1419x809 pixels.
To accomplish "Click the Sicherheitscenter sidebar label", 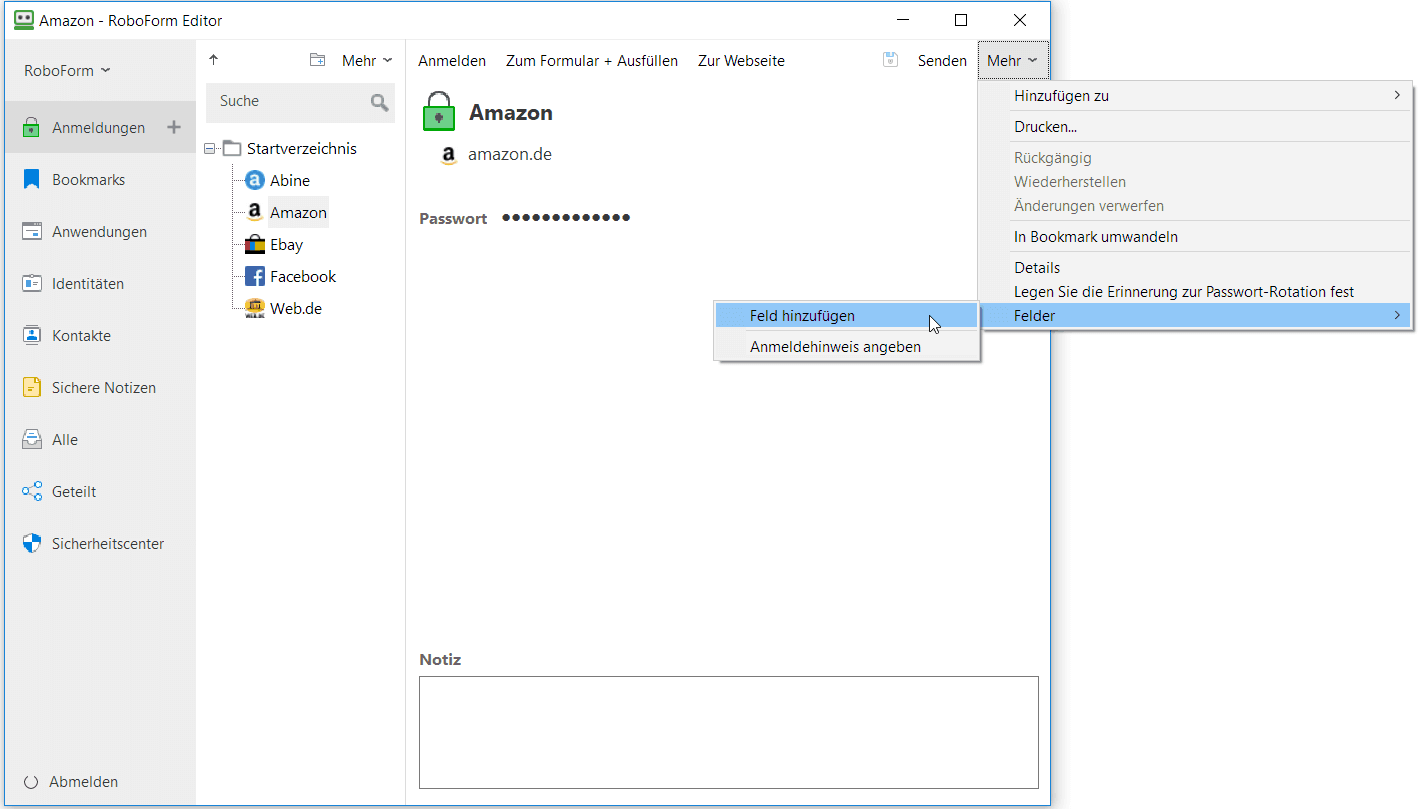I will click(x=108, y=544).
